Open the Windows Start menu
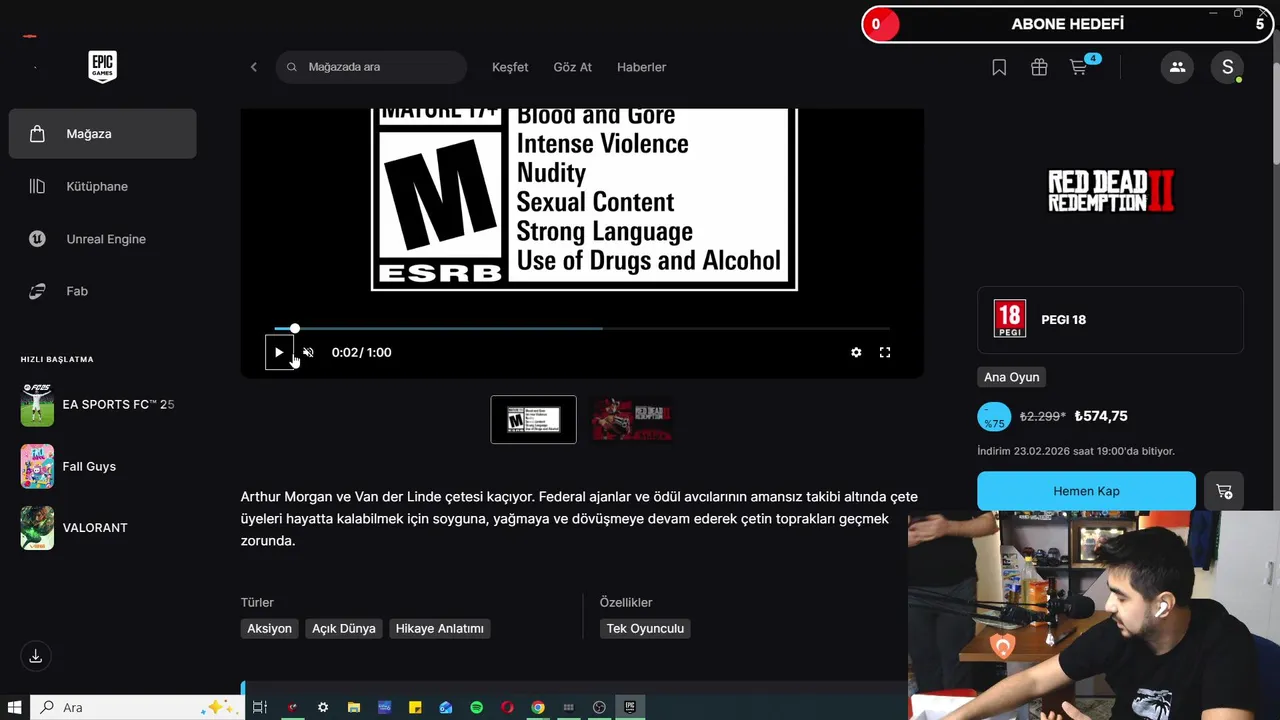Image resolution: width=1280 pixels, height=720 pixels. 14,707
